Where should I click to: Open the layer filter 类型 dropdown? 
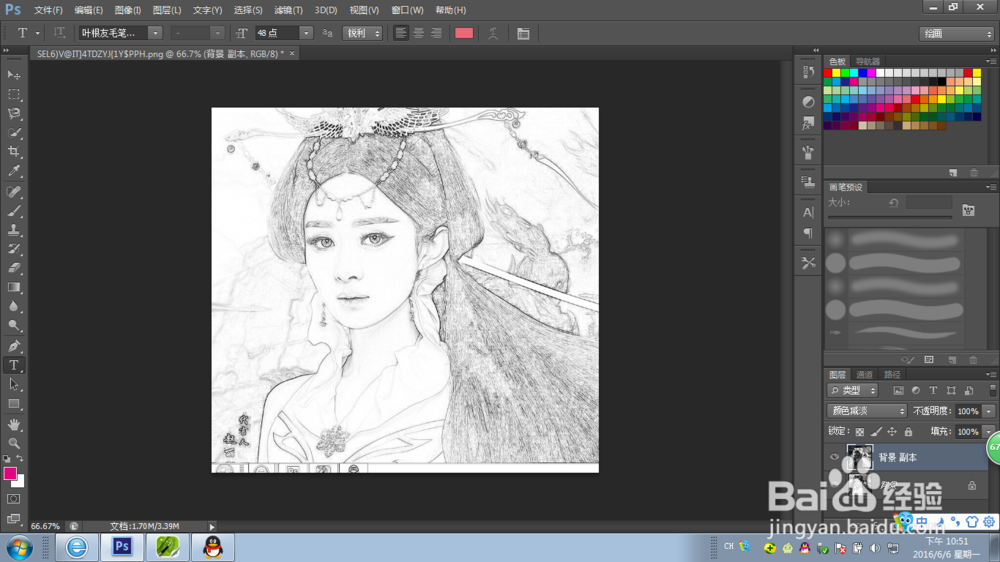(853, 390)
